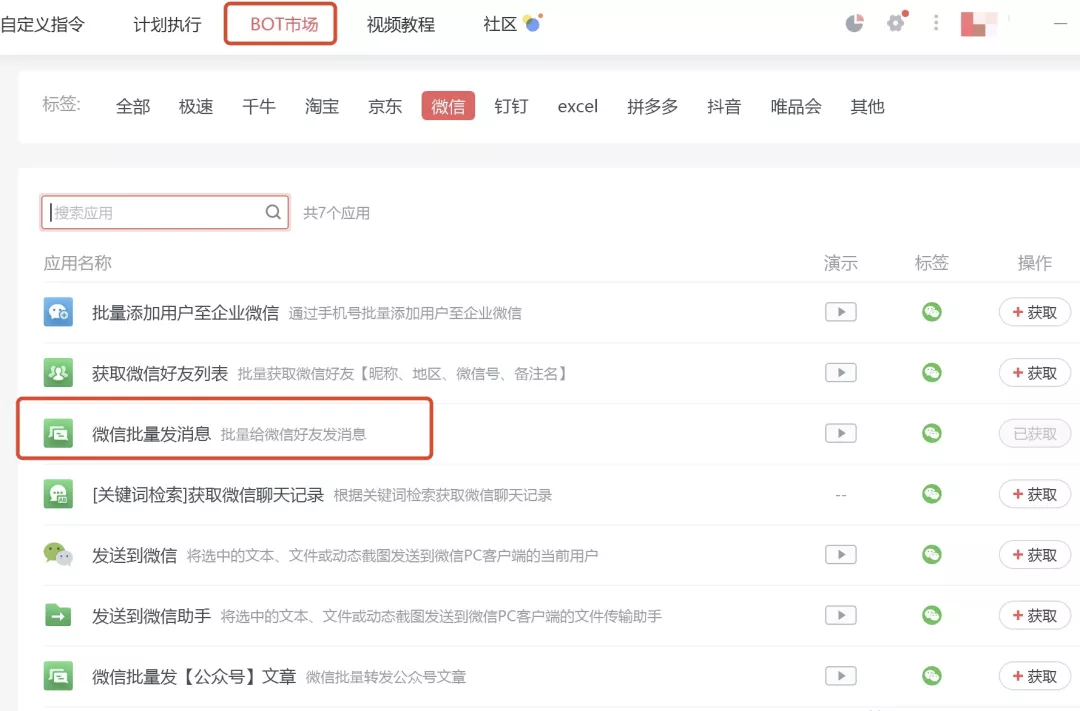Screen dimensions: 1080x711
Task: Get the 获取微信好友列表 app
Action: 1035,373
